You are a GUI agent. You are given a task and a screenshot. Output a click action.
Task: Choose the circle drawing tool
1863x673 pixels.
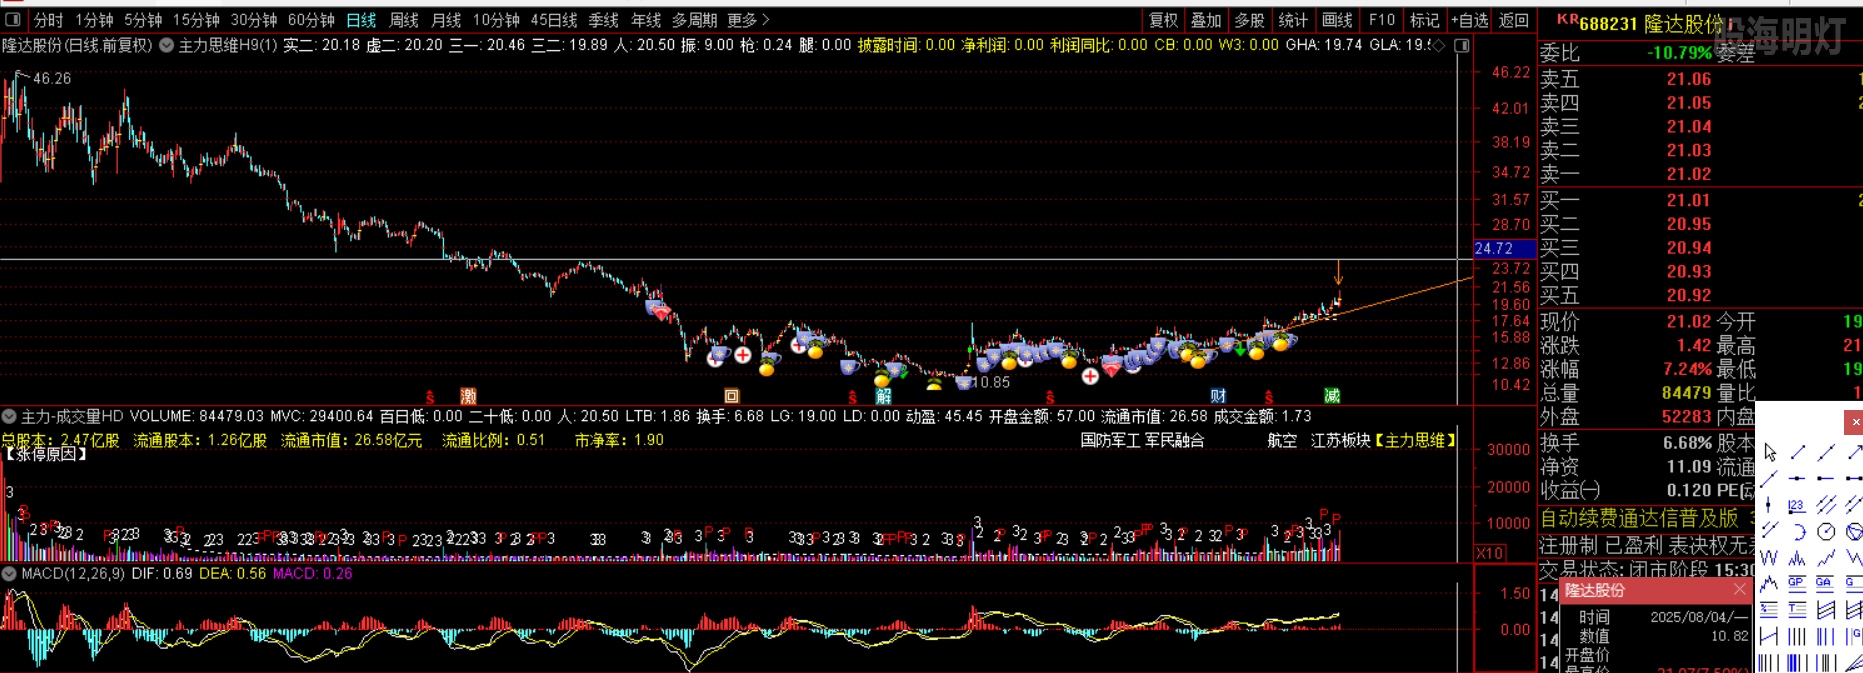pyautogui.click(x=1825, y=531)
